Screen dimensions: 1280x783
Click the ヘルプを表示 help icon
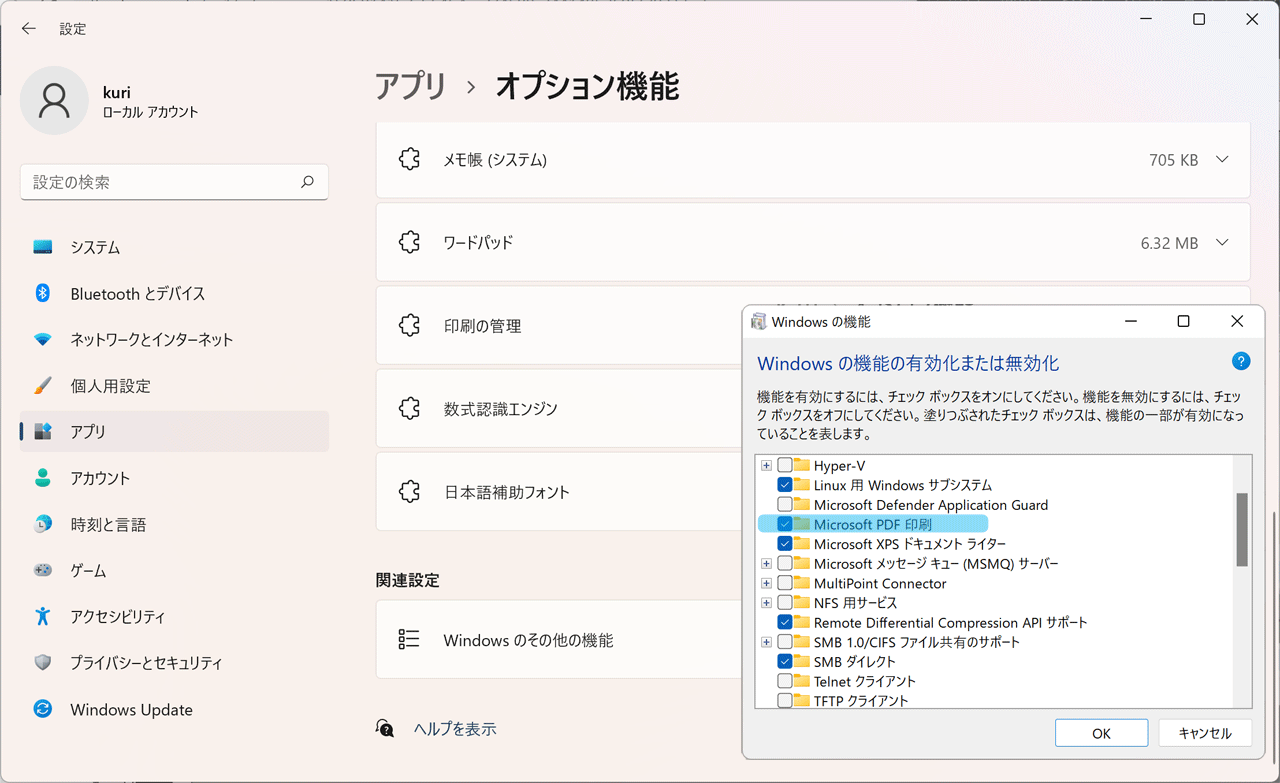point(385,728)
